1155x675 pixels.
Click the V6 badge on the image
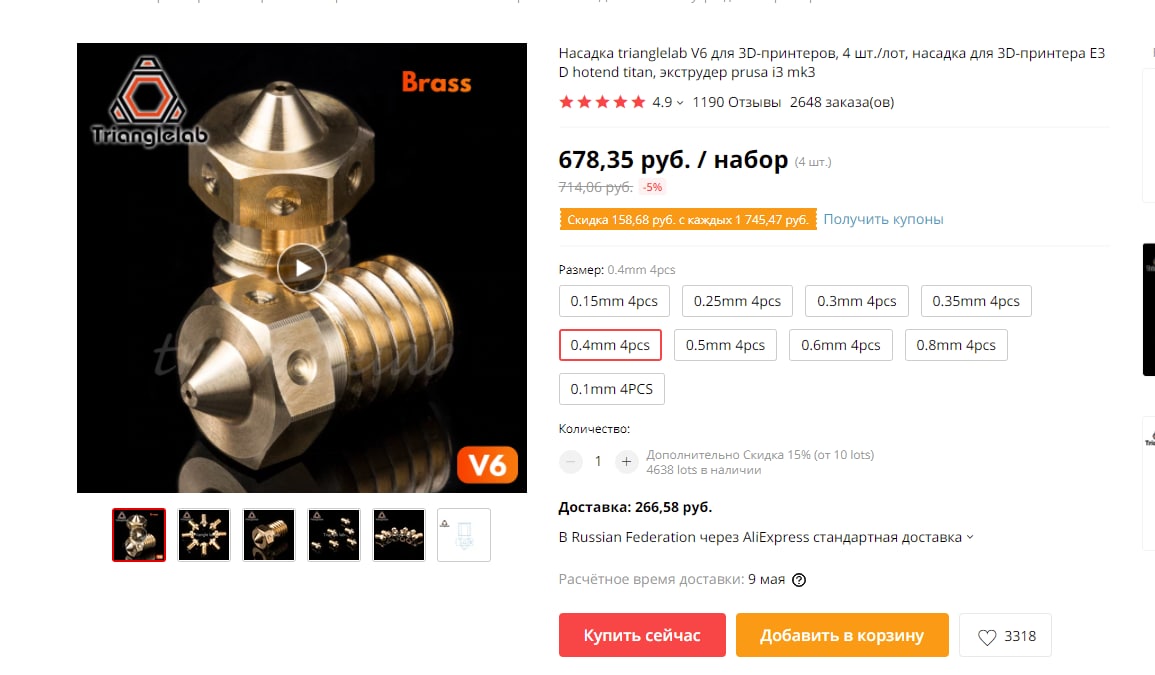[487, 465]
